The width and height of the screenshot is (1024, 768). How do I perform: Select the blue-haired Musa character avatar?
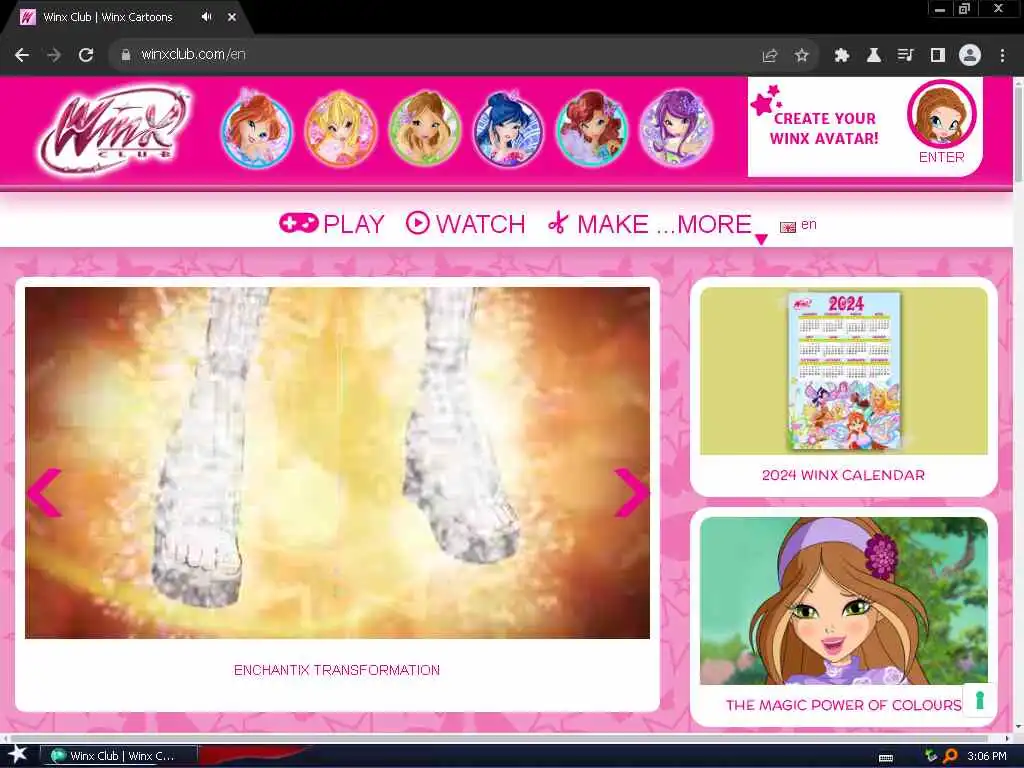click(508, 129)
